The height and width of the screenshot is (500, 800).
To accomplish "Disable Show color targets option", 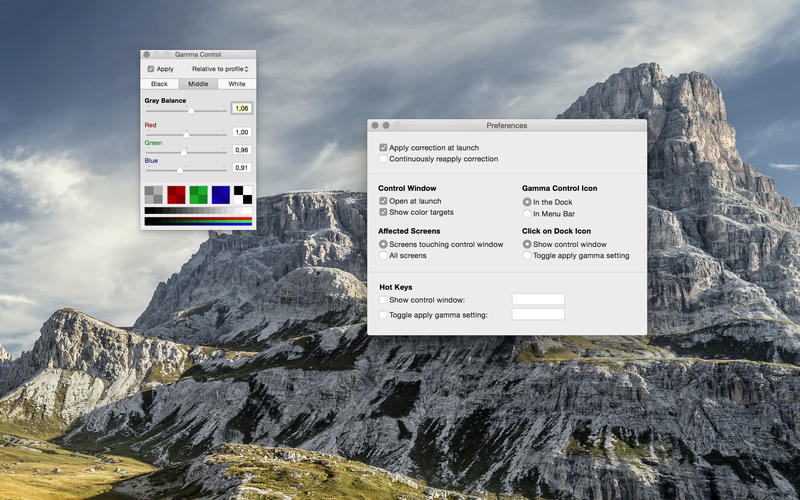I will [x=384, y=213].
